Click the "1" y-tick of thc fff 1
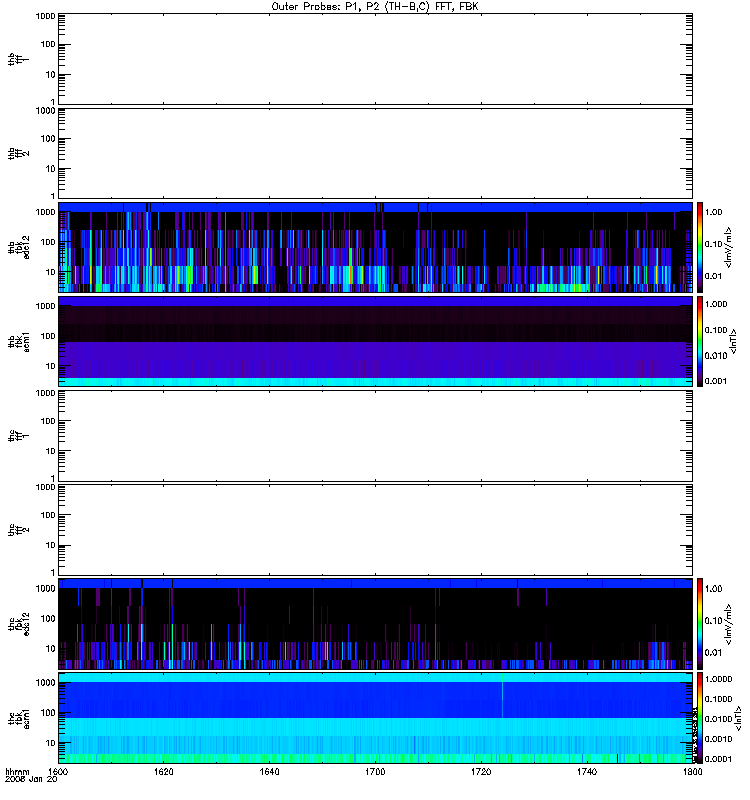 pyautogui.click(x=53, y=478)
